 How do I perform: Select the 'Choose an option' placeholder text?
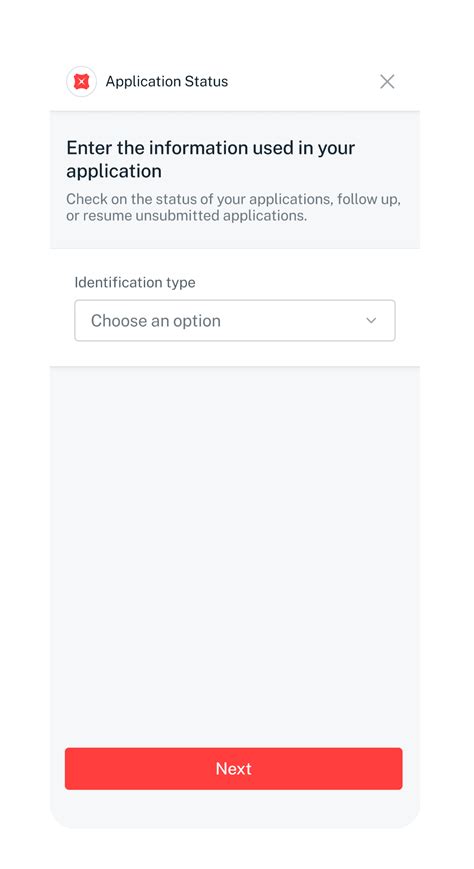click(x=156, y=321)
